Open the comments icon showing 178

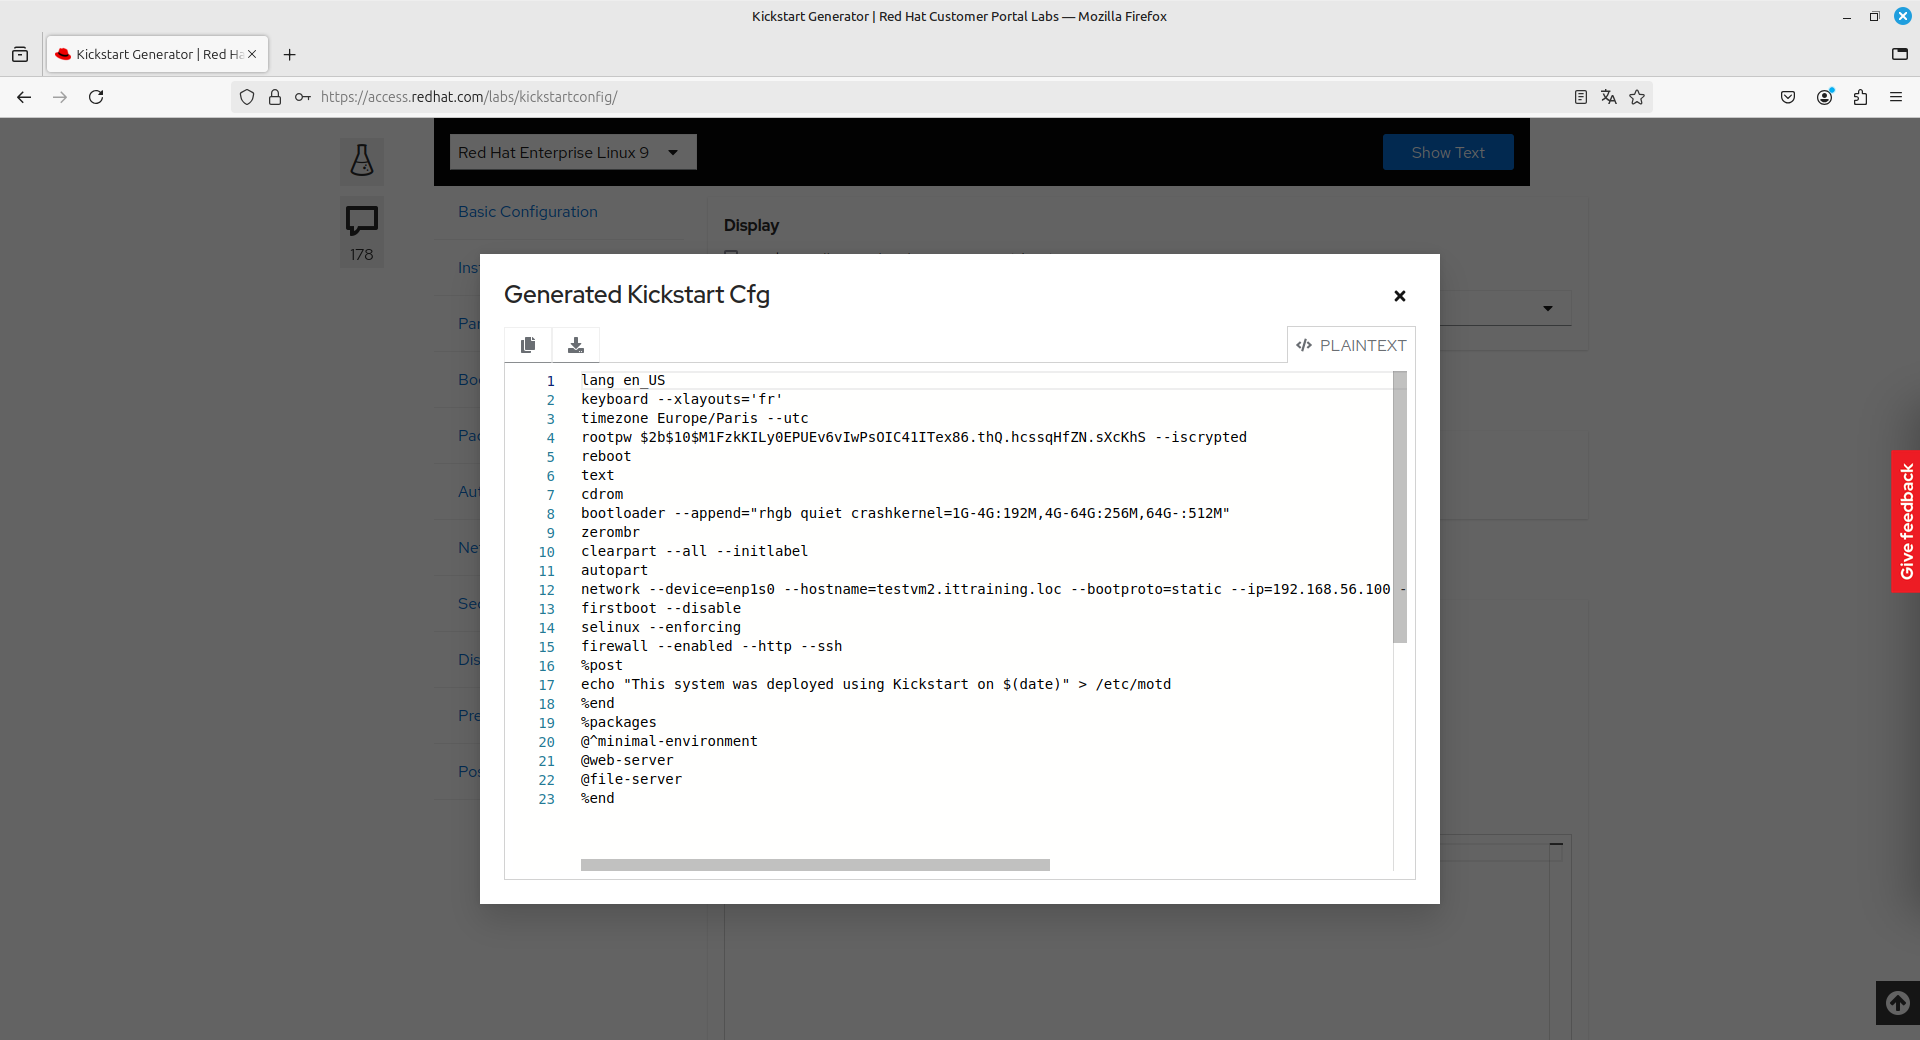coord(362,232)
